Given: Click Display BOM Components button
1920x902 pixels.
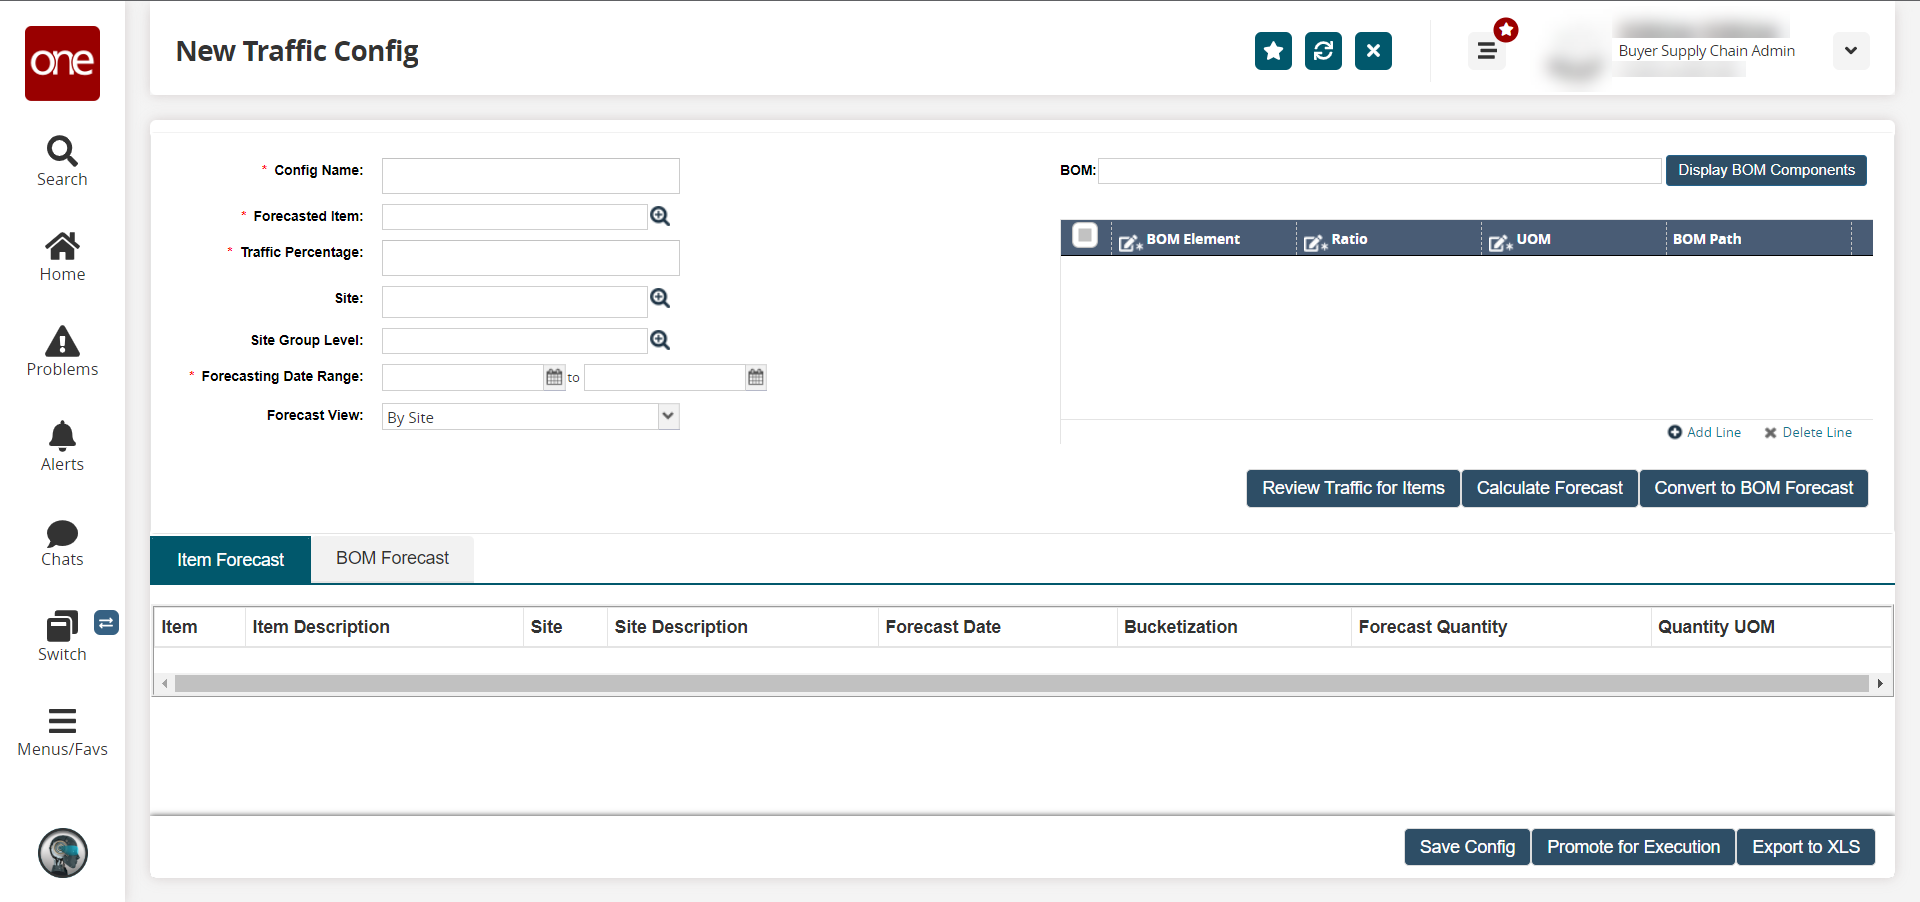Looking at the screenshot, I should tap(1766, 170).
